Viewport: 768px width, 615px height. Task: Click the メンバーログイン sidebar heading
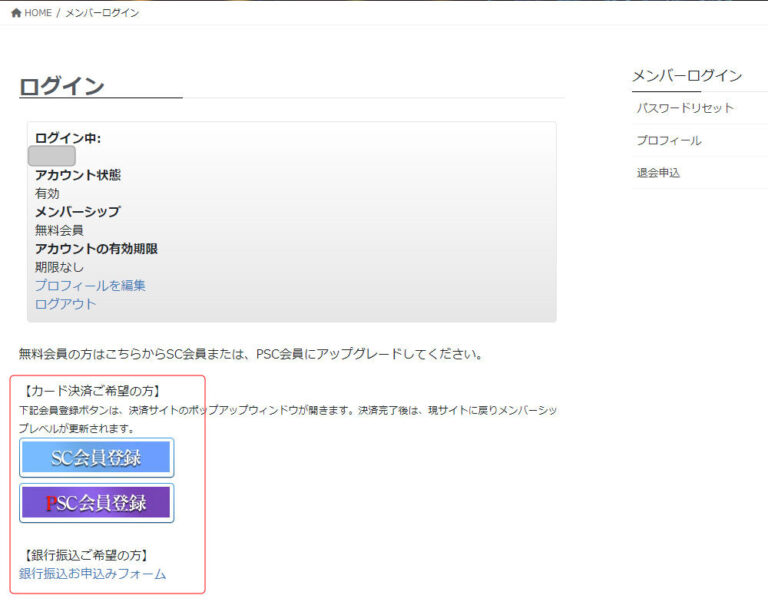(x=687, y=75)
